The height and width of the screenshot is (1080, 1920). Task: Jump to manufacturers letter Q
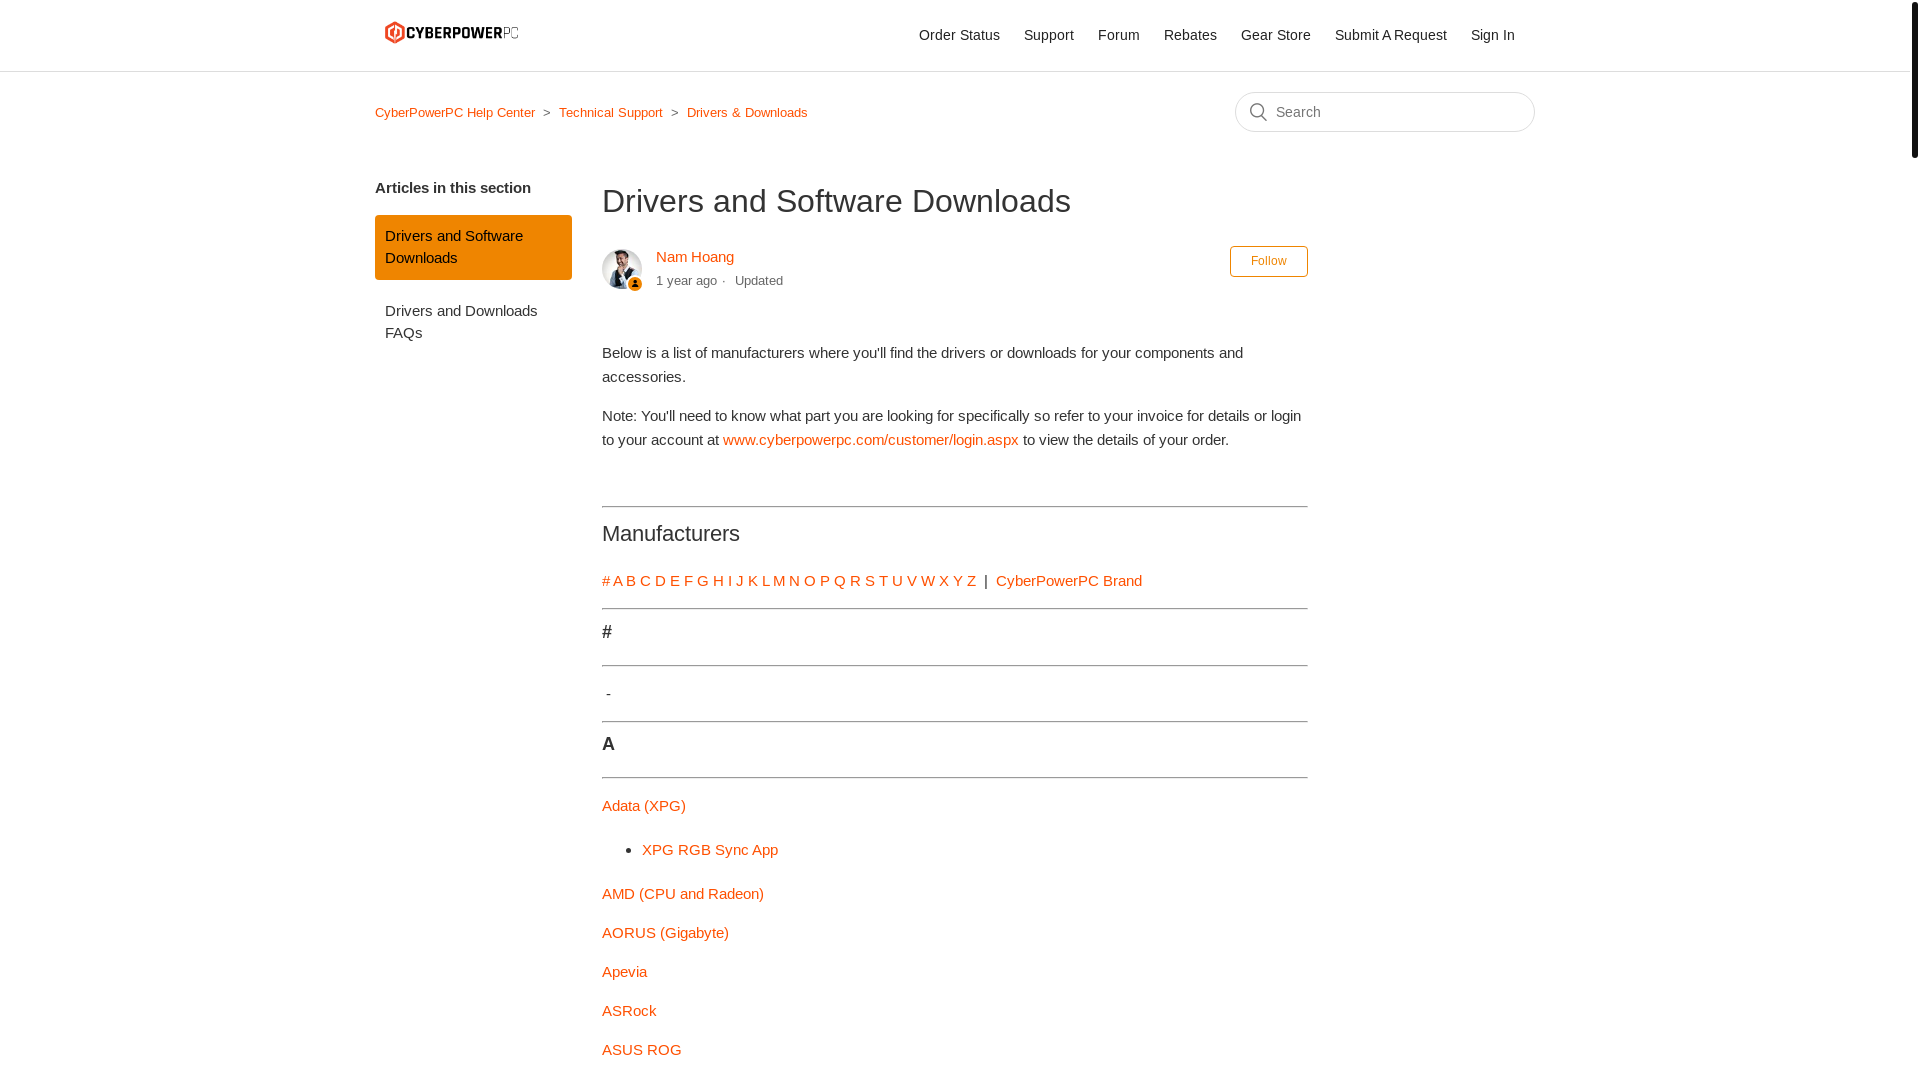(x=840, y=581)
